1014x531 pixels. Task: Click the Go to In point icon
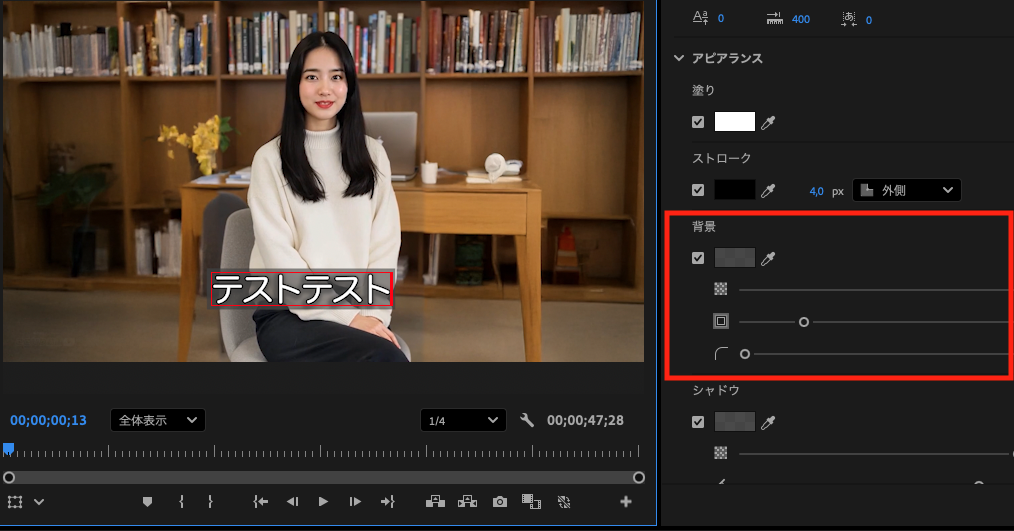tap(261, 502)
